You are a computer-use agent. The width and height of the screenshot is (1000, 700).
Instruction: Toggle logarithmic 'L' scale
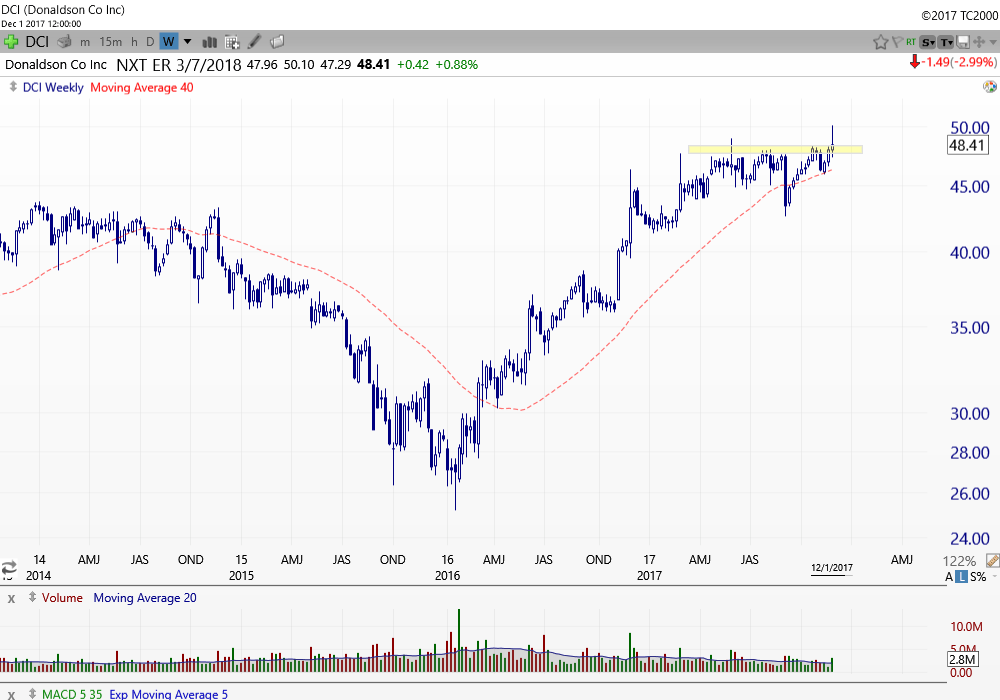click(x=961, y=577)
